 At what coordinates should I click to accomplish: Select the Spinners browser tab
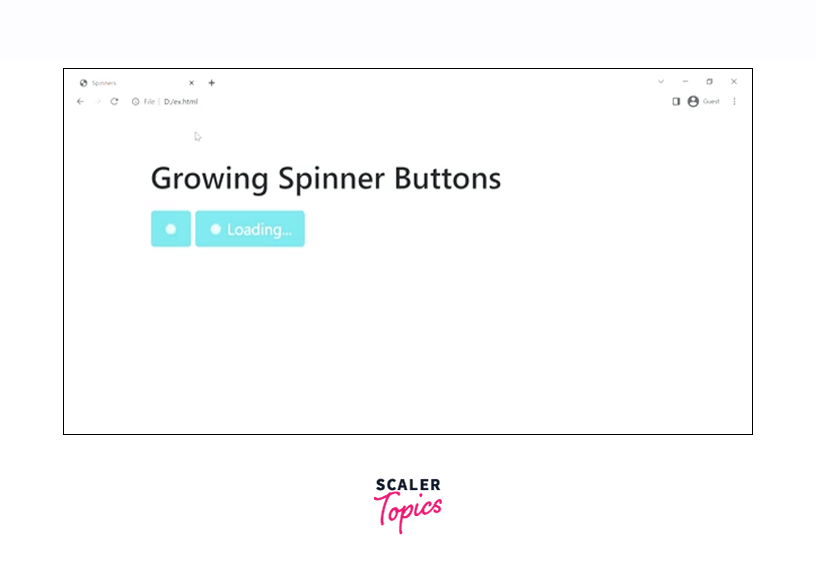click(130, 83)
